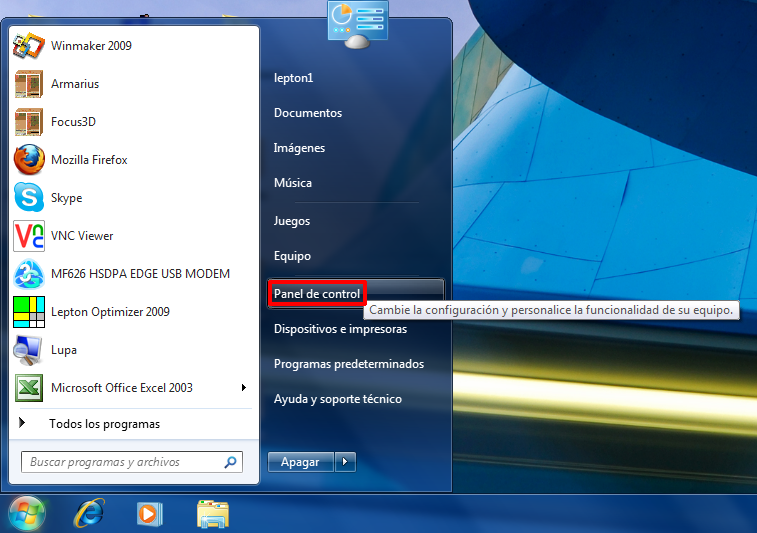Open Equipo from the Start menu
The width and height of the screenshot is (757, 533).
(x=293, y=256)
